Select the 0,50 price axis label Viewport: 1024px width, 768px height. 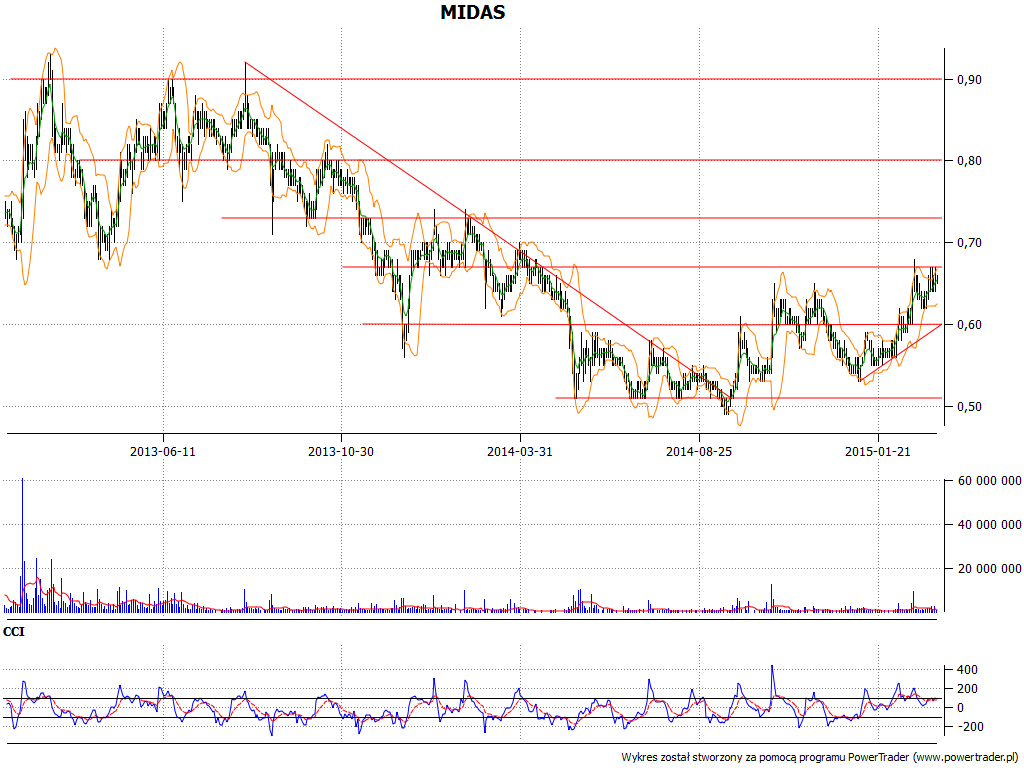(x=969, y=407)
